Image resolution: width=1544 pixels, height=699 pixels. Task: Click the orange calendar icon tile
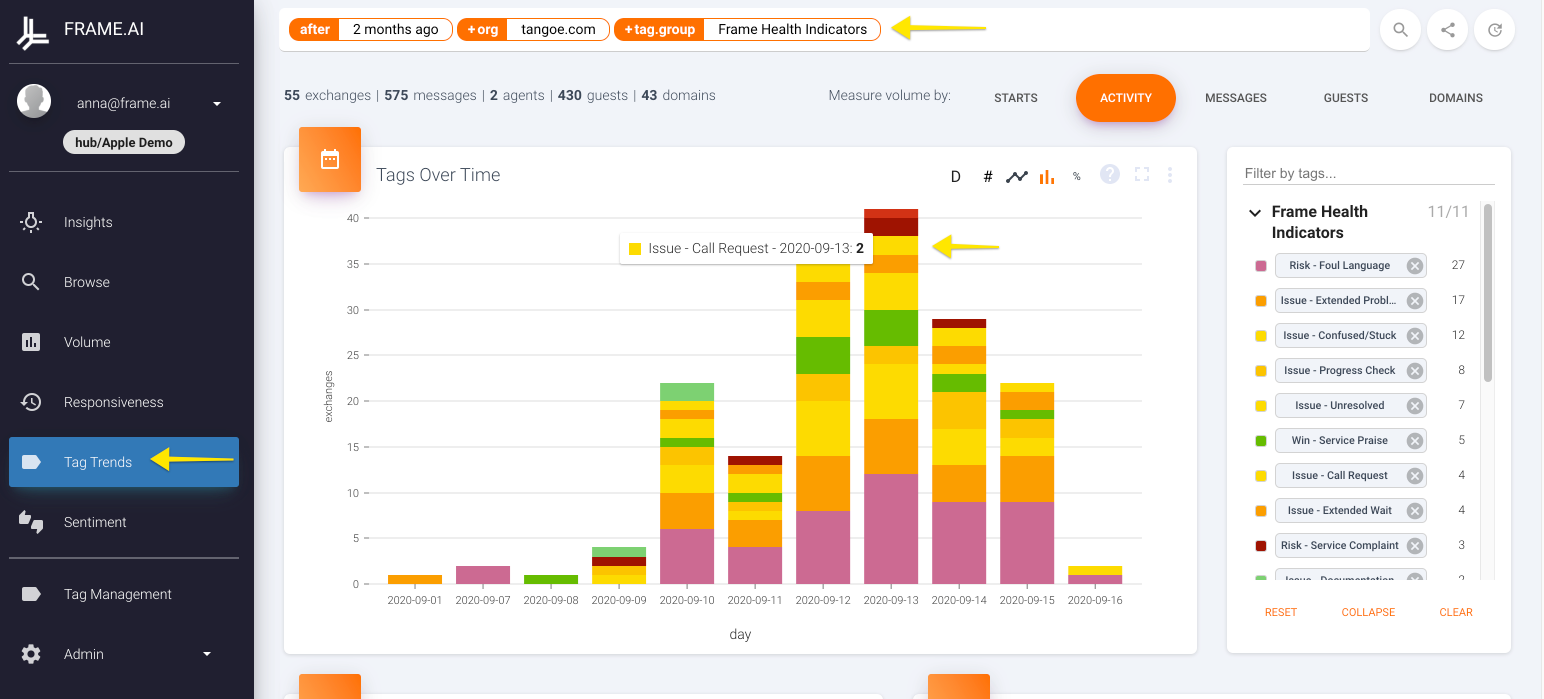click(x=330, y=159)
